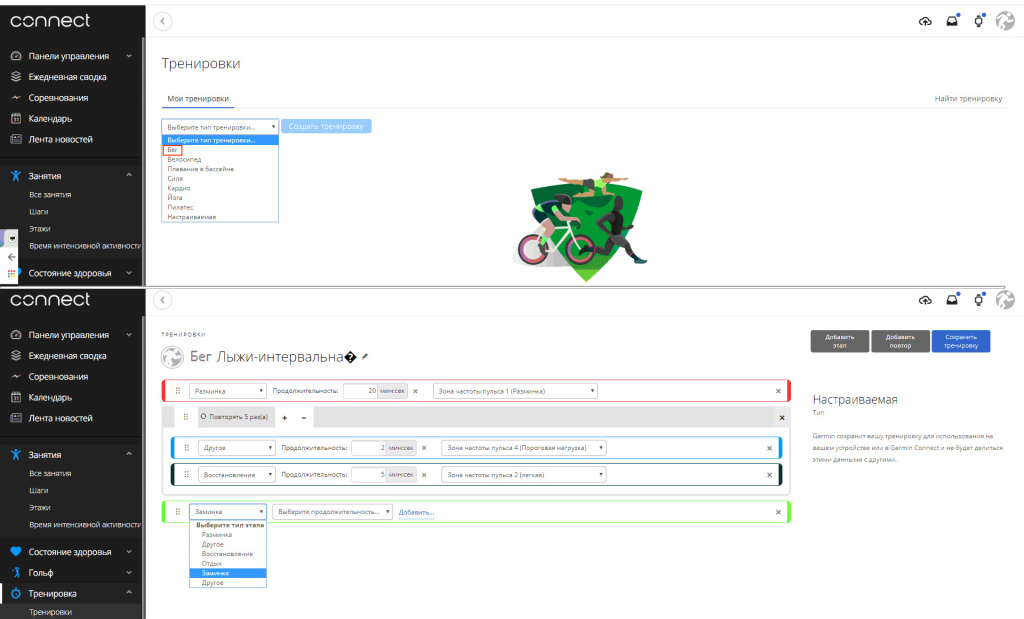The height and width of the screenshot is (619, 1024).
Task: Open the profile avatar in lower screenshot header
Action: click(x=1005, y=300)
